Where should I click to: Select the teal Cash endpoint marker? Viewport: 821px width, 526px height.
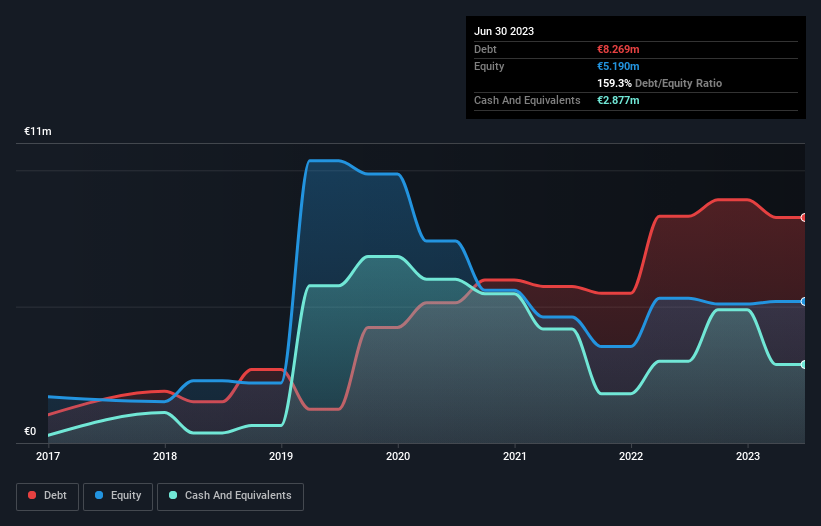click(x=804, y=364)
